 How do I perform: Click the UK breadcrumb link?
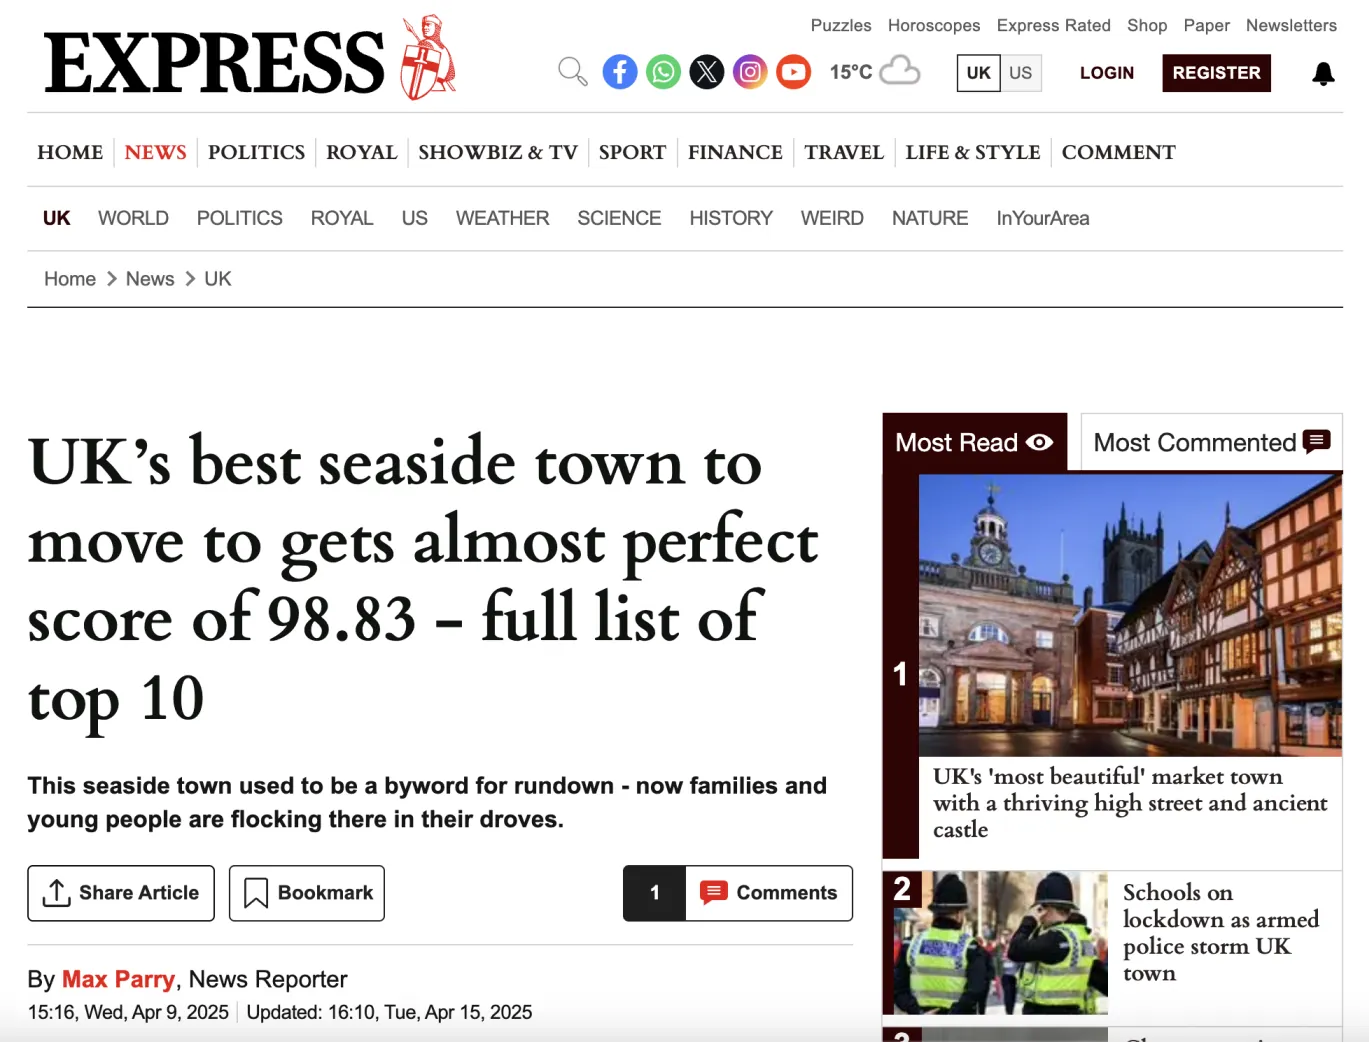[218, 279]
